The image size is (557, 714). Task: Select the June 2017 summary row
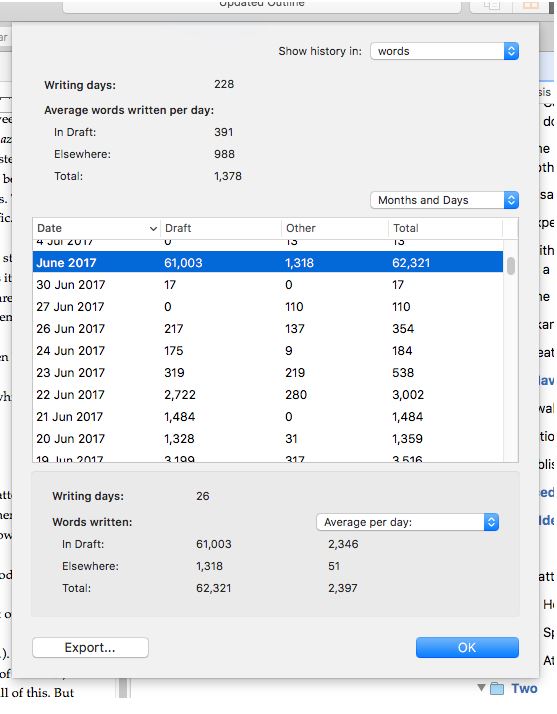[x=268, y=263]
